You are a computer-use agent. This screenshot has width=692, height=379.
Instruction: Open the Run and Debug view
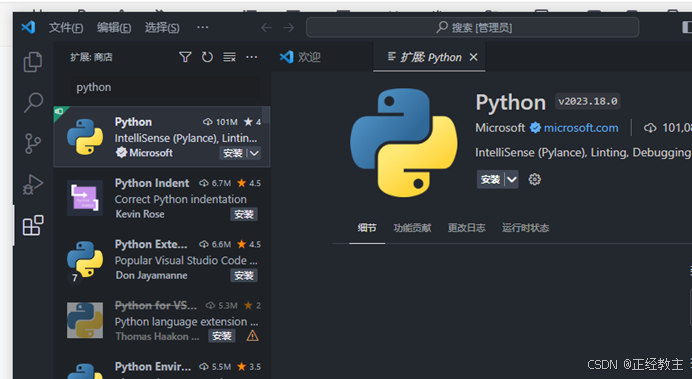tap(33, 184)
